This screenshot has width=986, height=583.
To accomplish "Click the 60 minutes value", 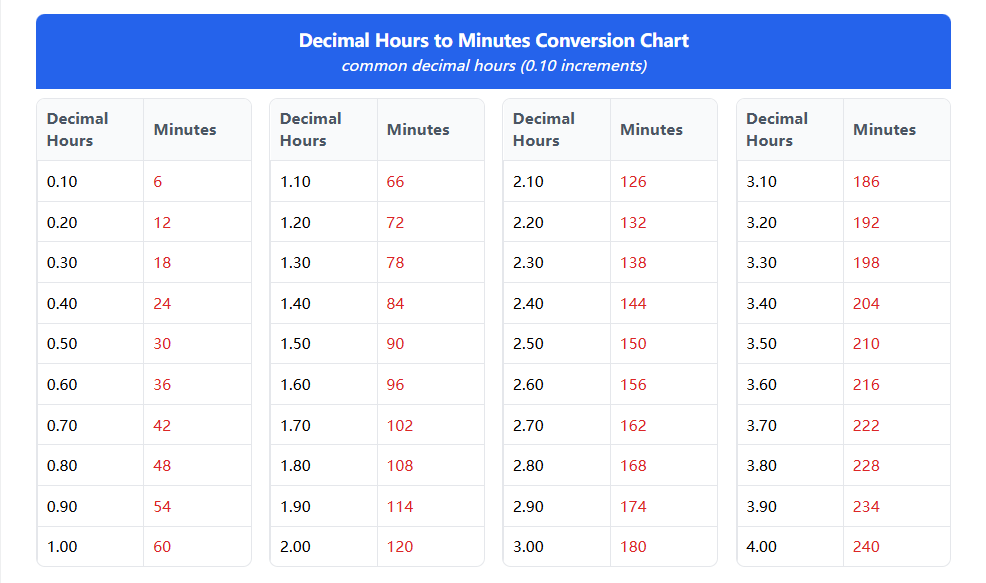I will coord(162,547).
